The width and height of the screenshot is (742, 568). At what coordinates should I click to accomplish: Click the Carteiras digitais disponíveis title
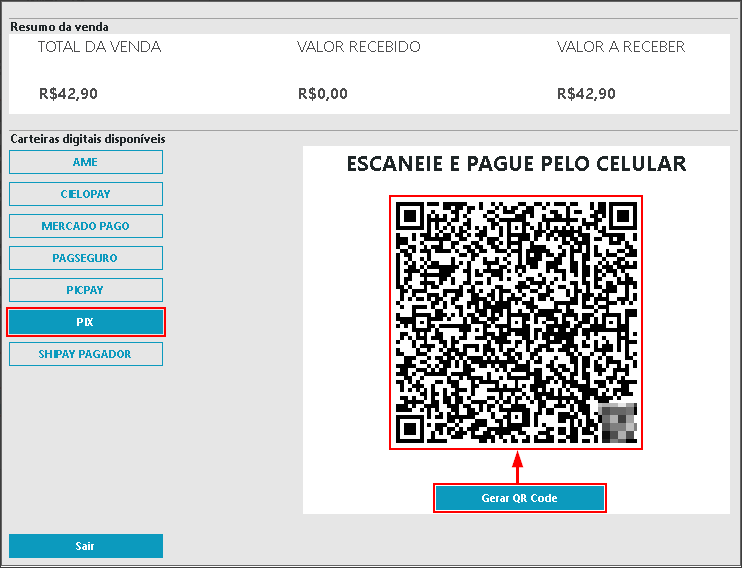(x=88, y=139)
